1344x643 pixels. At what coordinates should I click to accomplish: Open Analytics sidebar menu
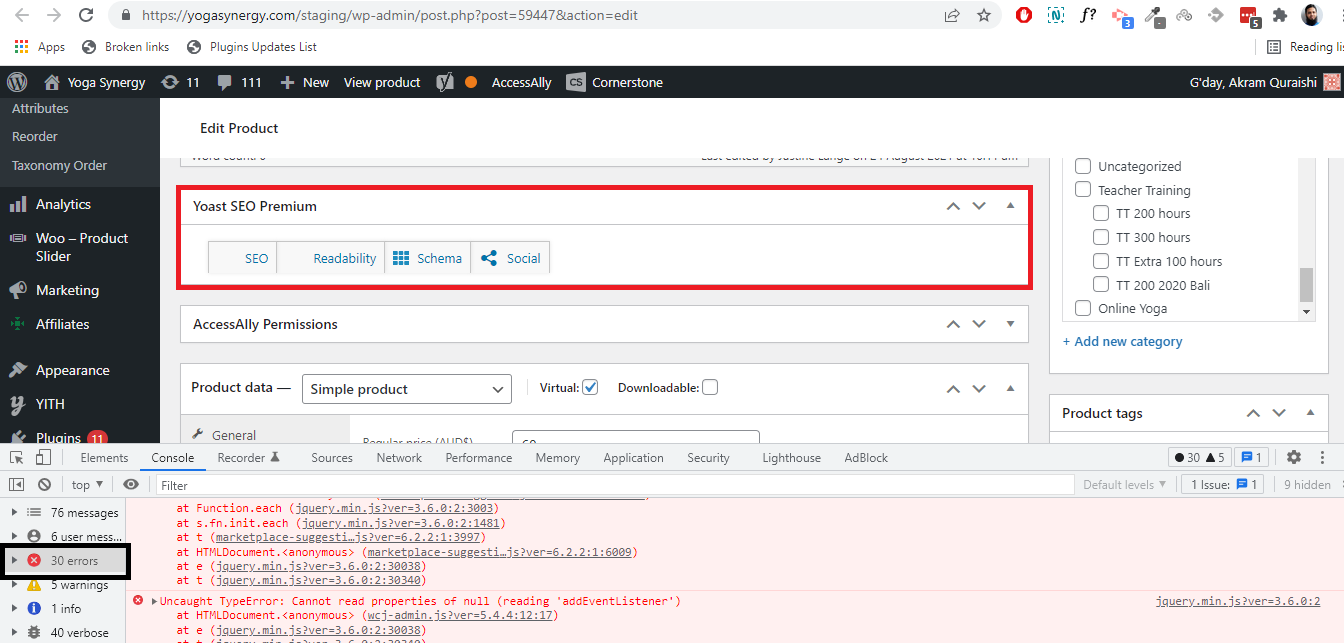[x=63, y=204]
